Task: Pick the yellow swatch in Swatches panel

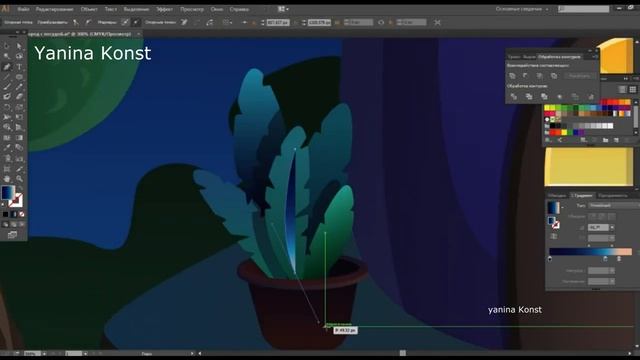Action: tap(547, 108)
